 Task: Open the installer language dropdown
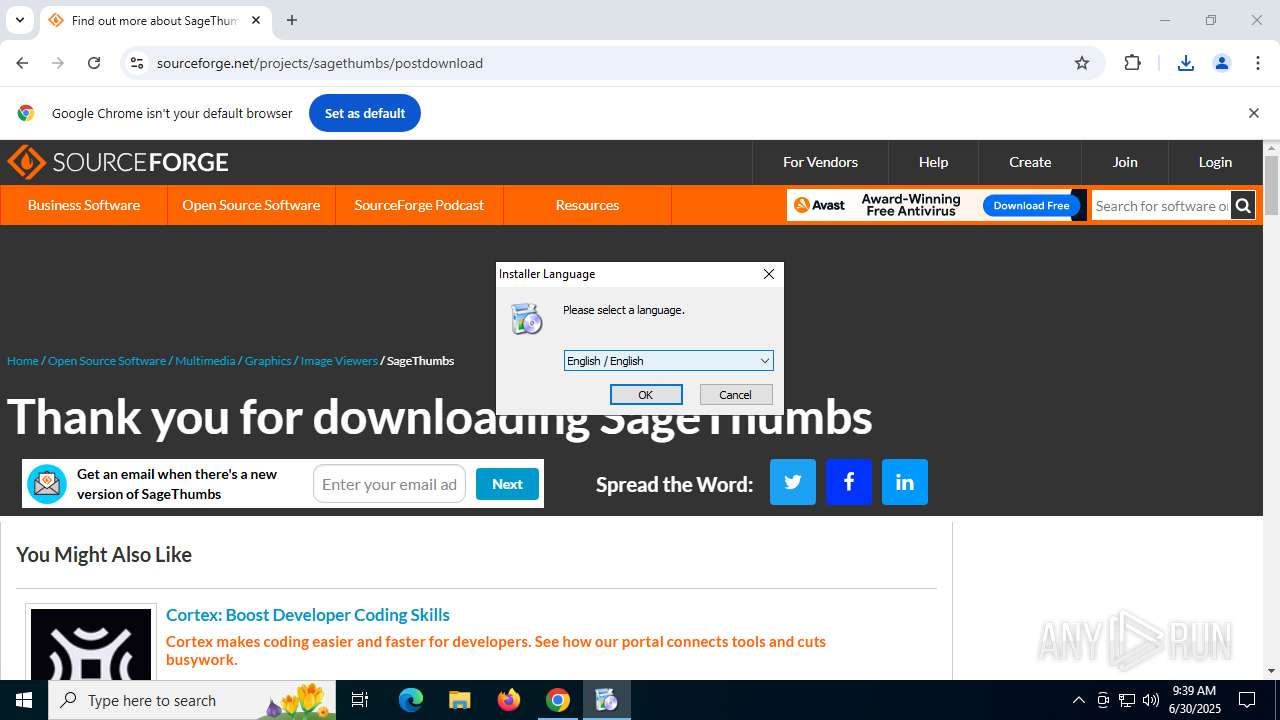[x=668, y=361]
